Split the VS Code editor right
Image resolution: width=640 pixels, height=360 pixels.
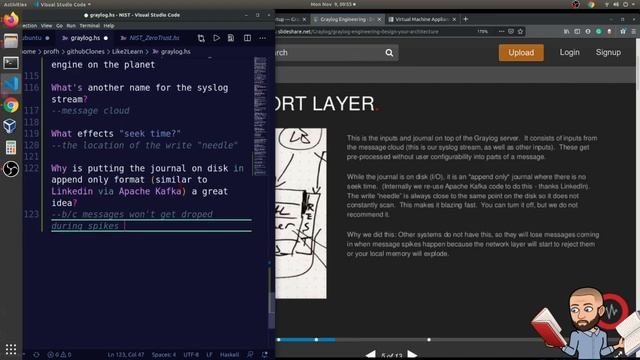247,38
